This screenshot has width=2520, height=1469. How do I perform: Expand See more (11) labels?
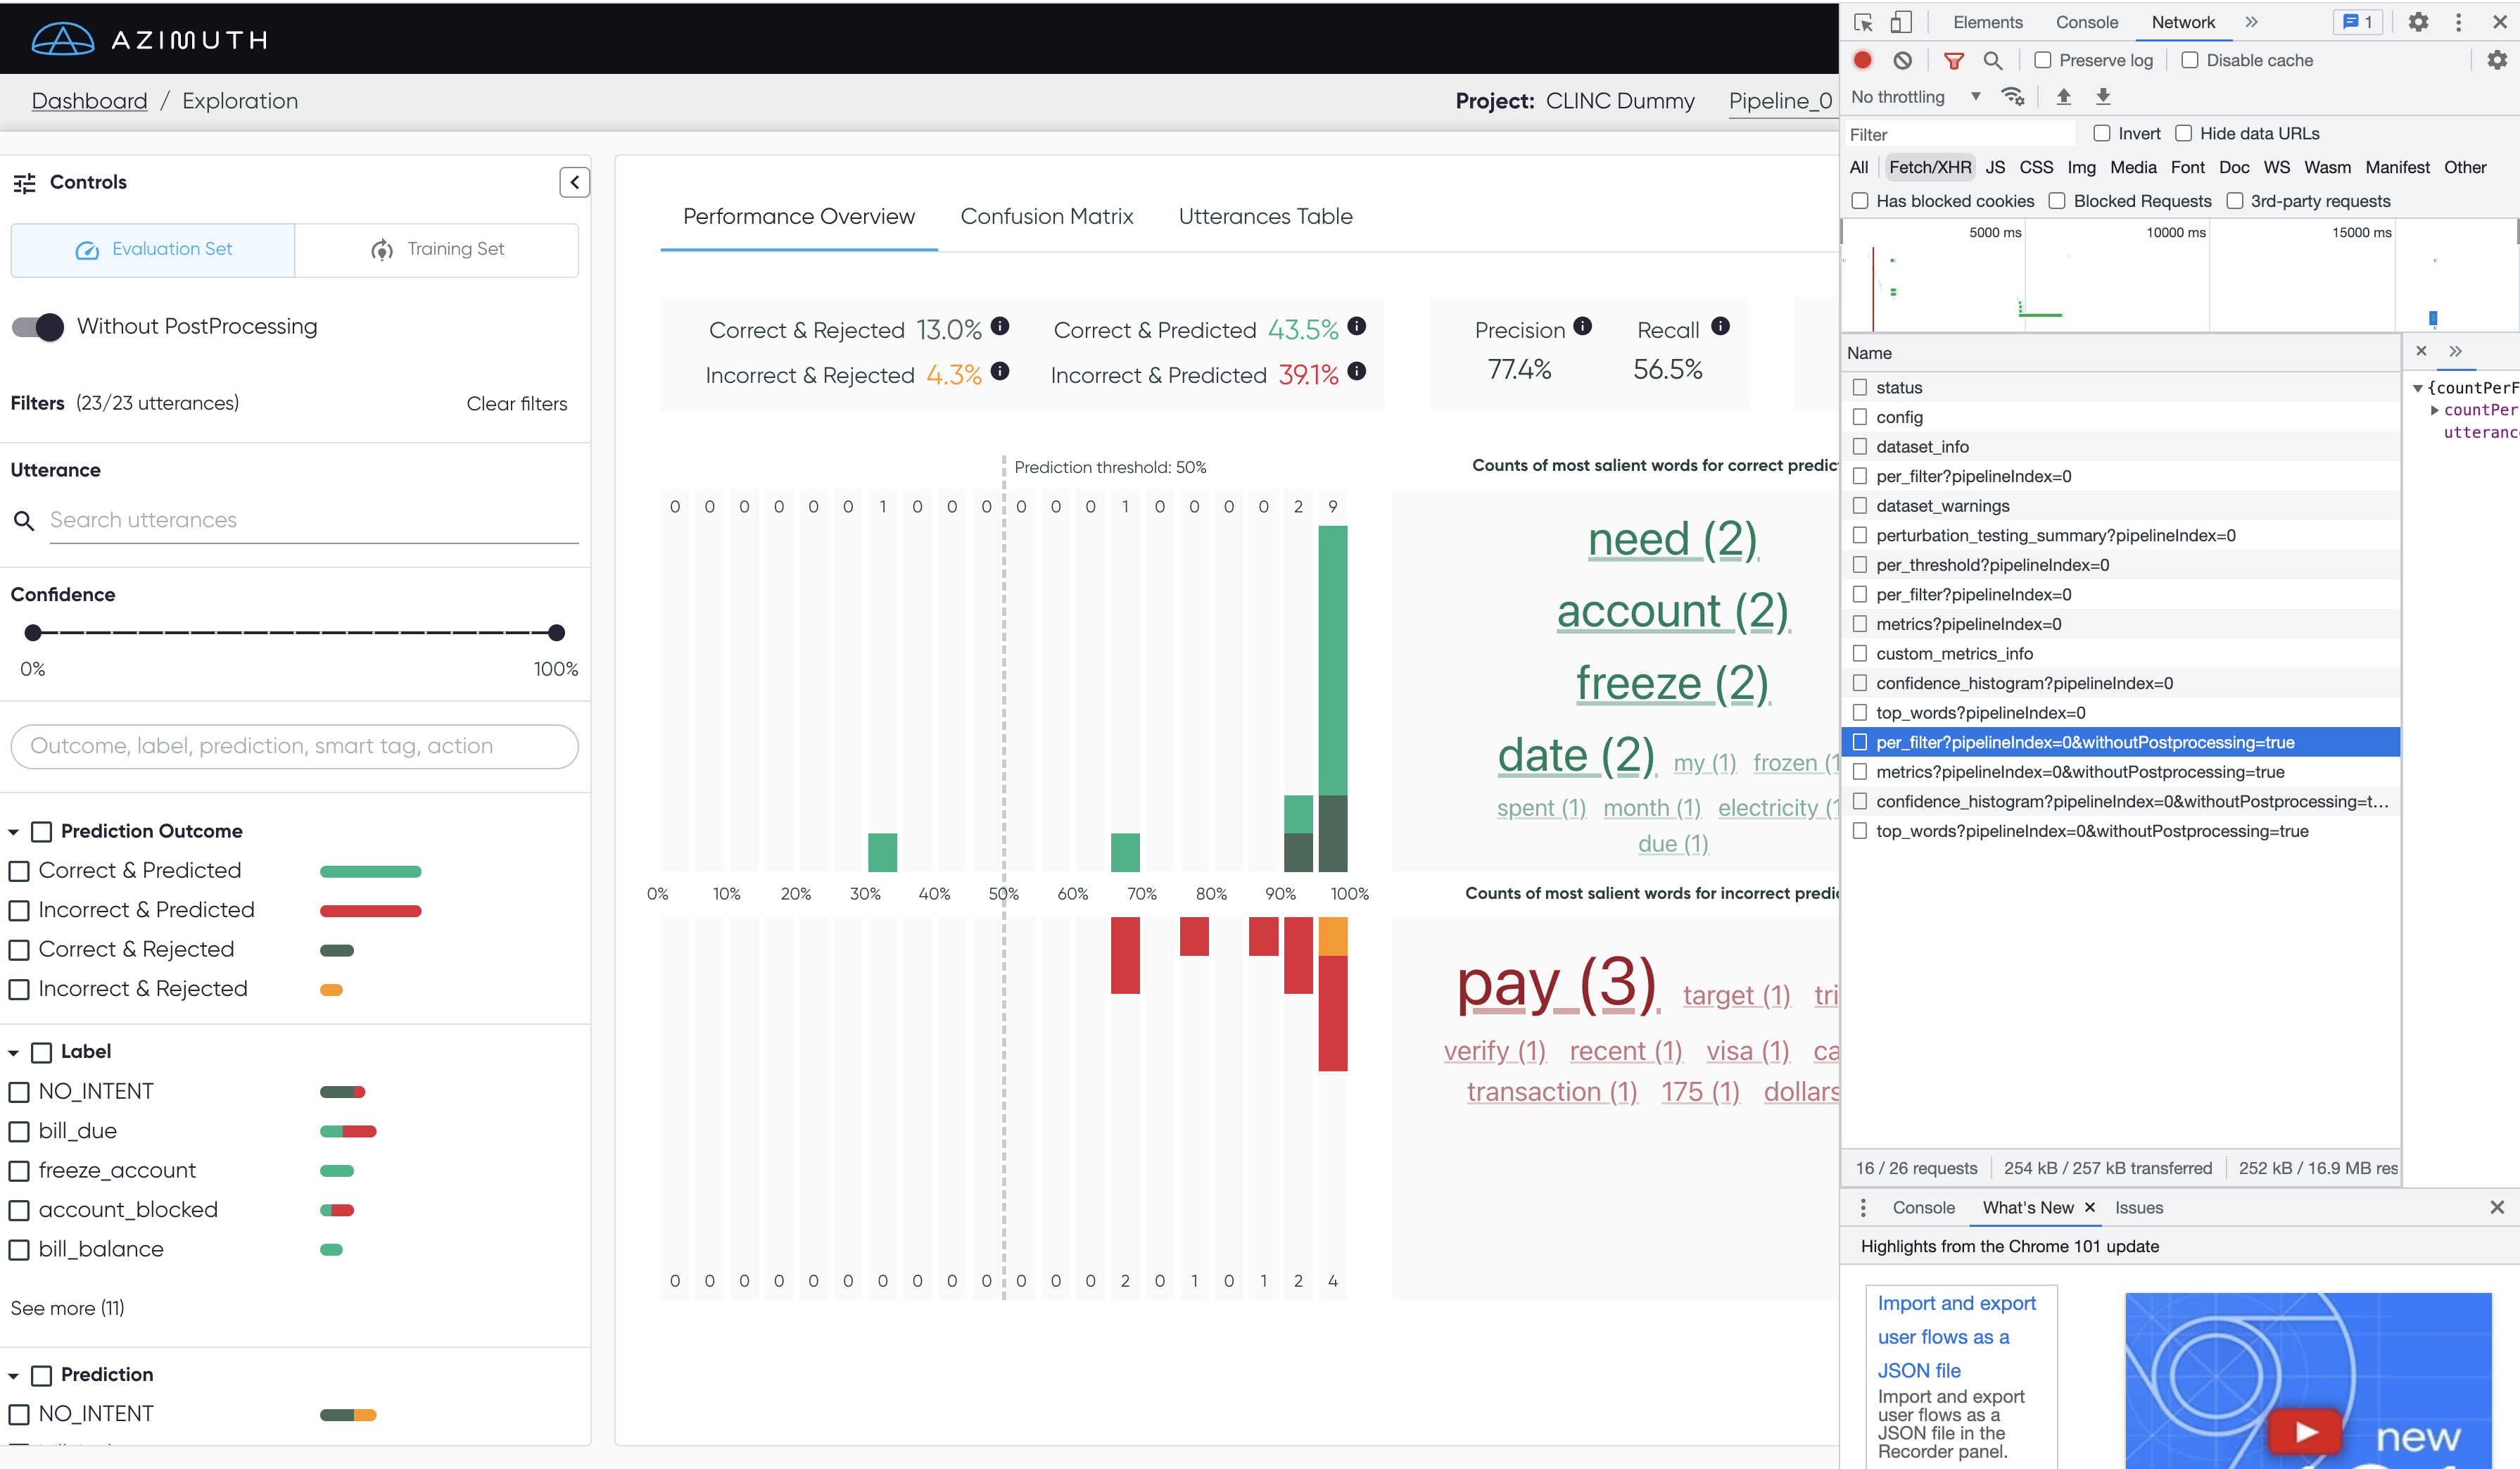67,1308
